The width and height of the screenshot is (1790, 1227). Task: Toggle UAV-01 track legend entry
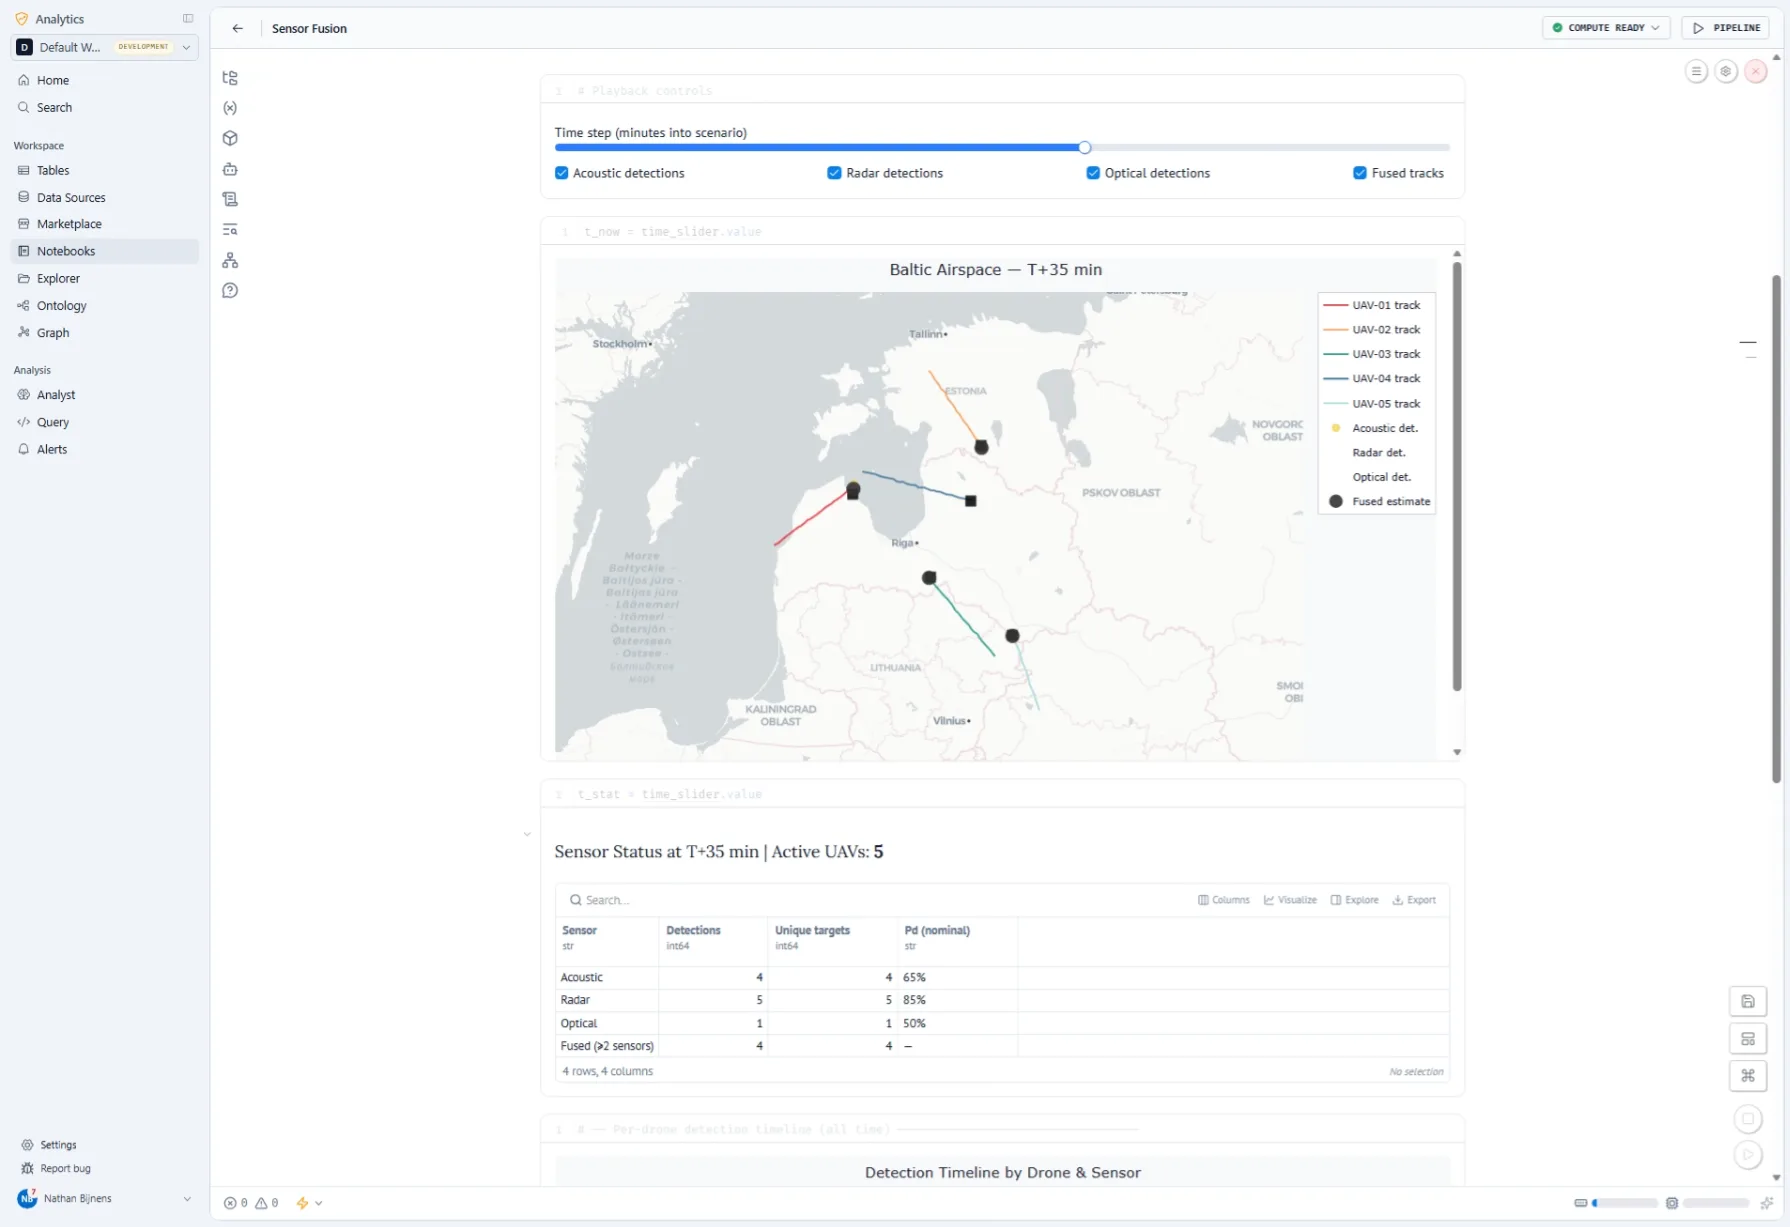coord(1372,305)
